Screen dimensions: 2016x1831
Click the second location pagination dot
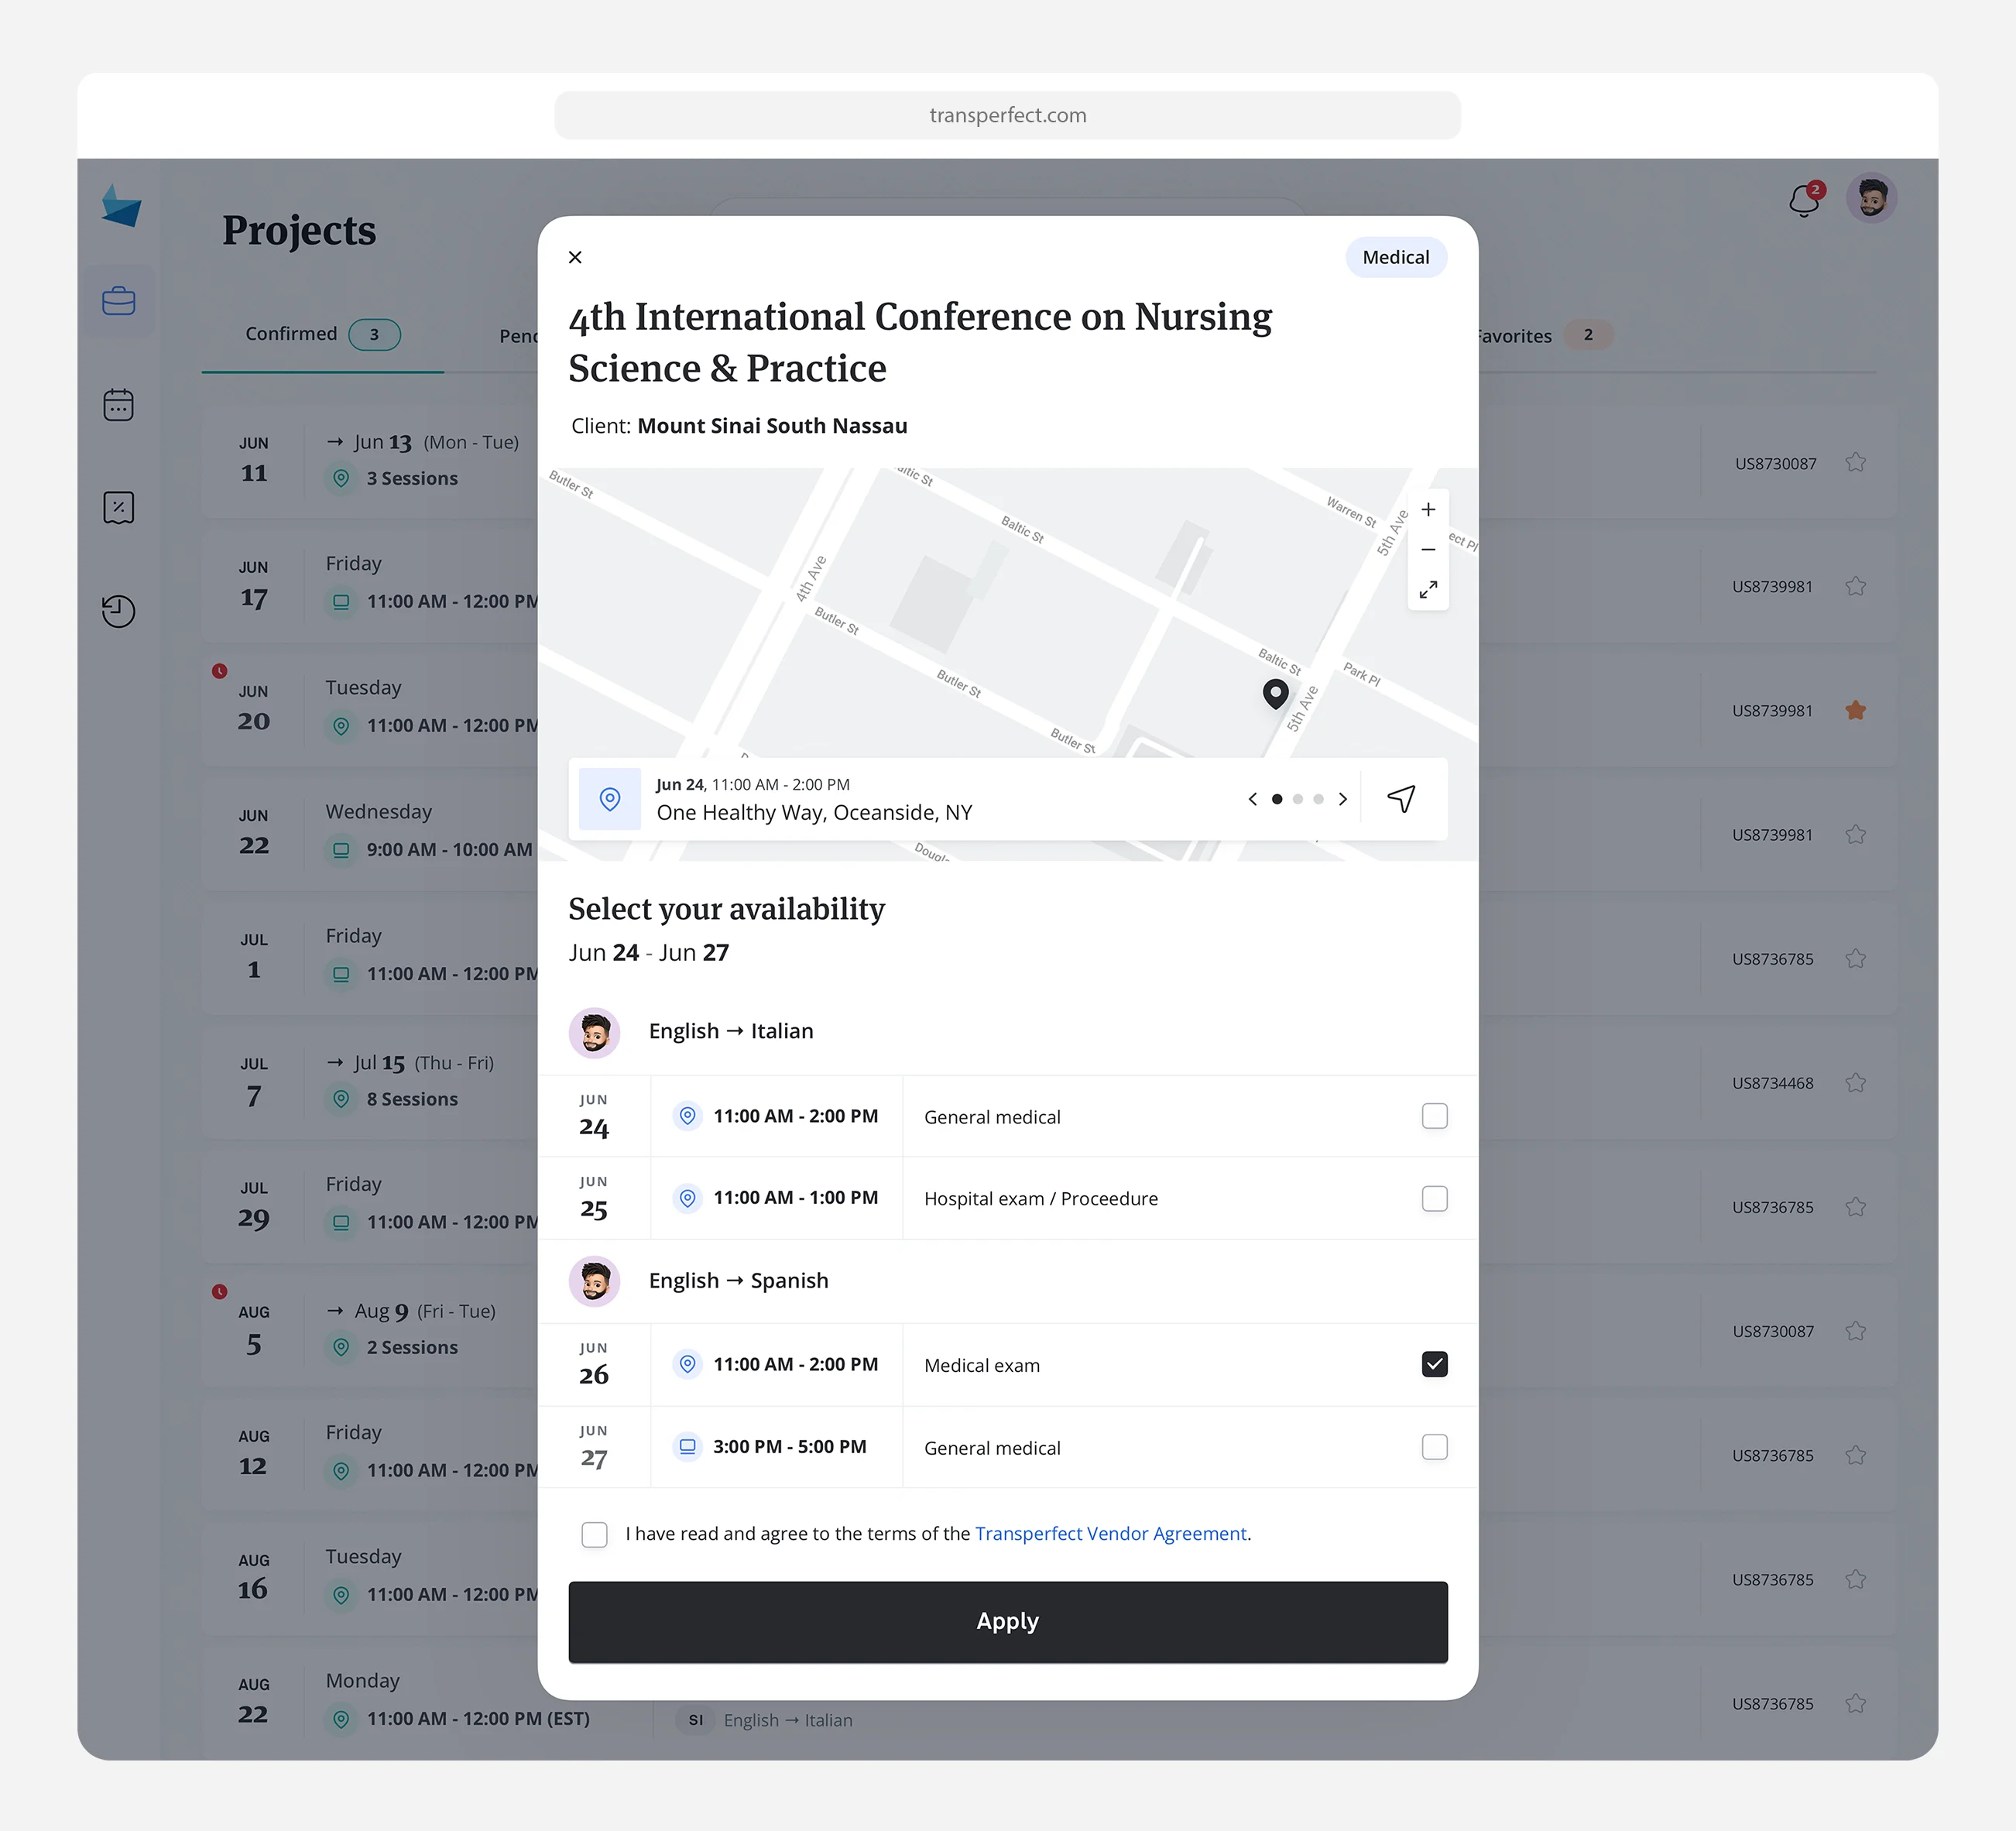coord(1298,799)
